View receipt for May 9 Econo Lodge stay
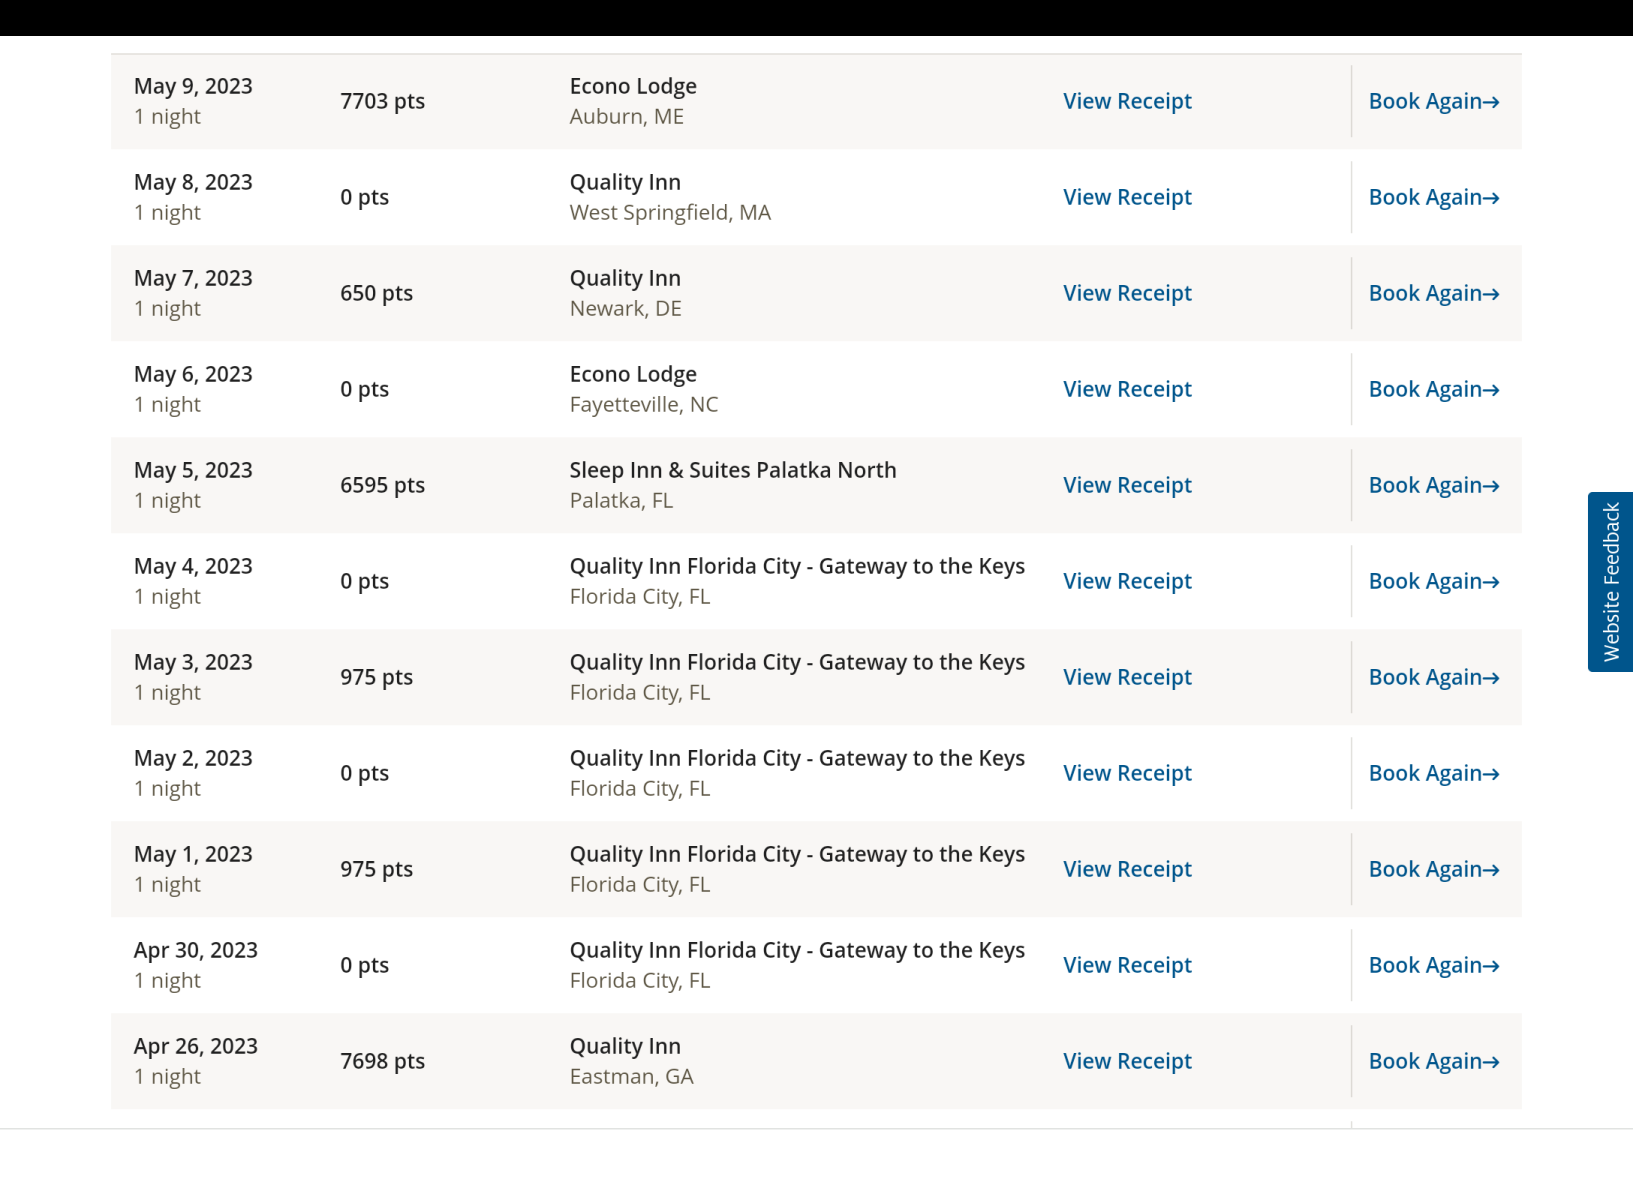Viewport: 1633px width, 1200px height. (x=1127, y=101)
